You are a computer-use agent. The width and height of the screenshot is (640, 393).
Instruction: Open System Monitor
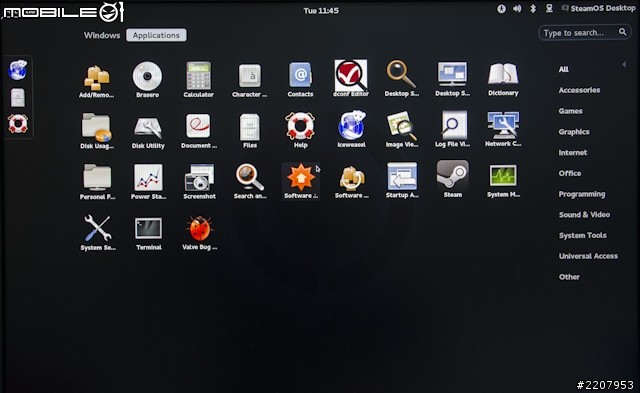tap(503, 180)
